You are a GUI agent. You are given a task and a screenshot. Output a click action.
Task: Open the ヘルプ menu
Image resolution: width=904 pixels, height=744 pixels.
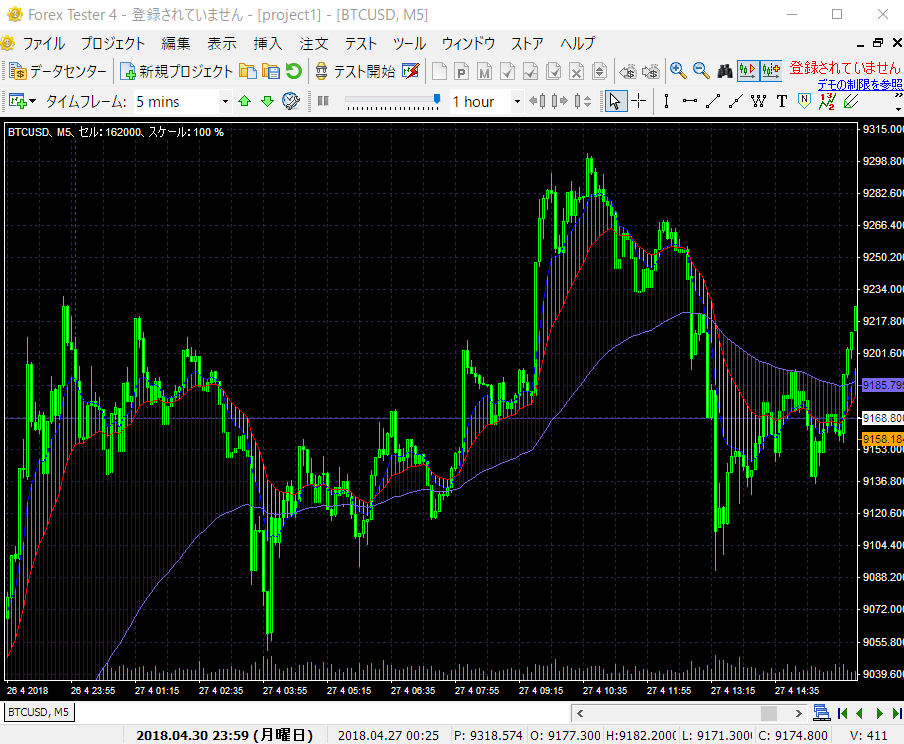coord(577,43)
